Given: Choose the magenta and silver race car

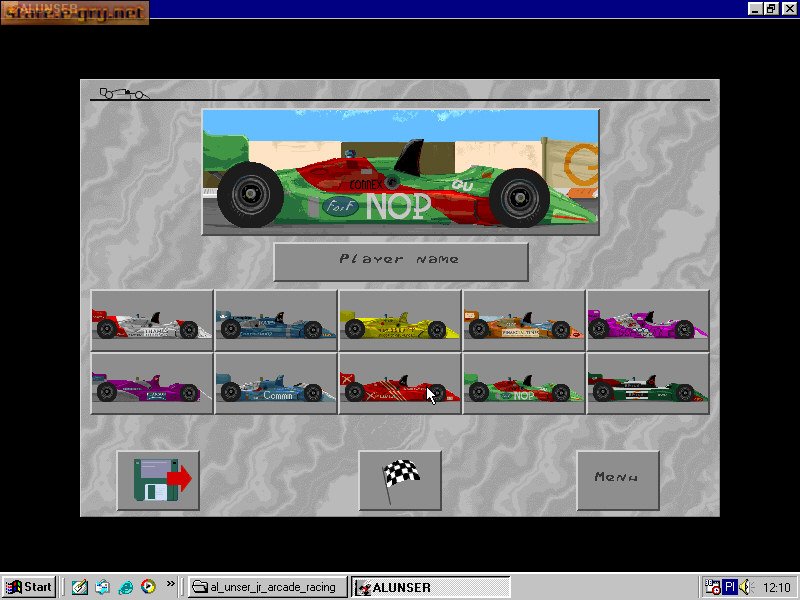Looking at the screenshot, I should (x=648, y=320).
